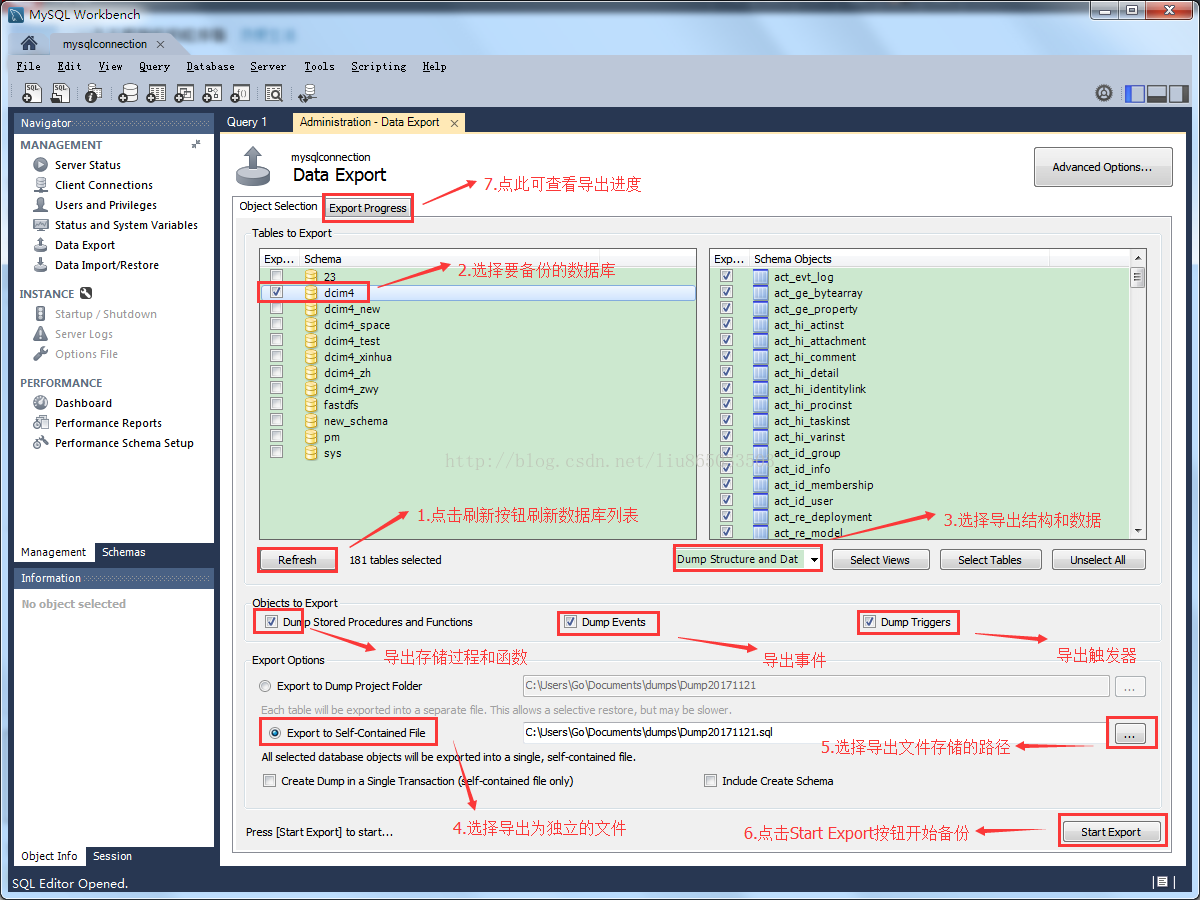Enable Create Dump in a Single Transaction
1200x900 pixels.
pyautogui.click(x=269, y=781)
